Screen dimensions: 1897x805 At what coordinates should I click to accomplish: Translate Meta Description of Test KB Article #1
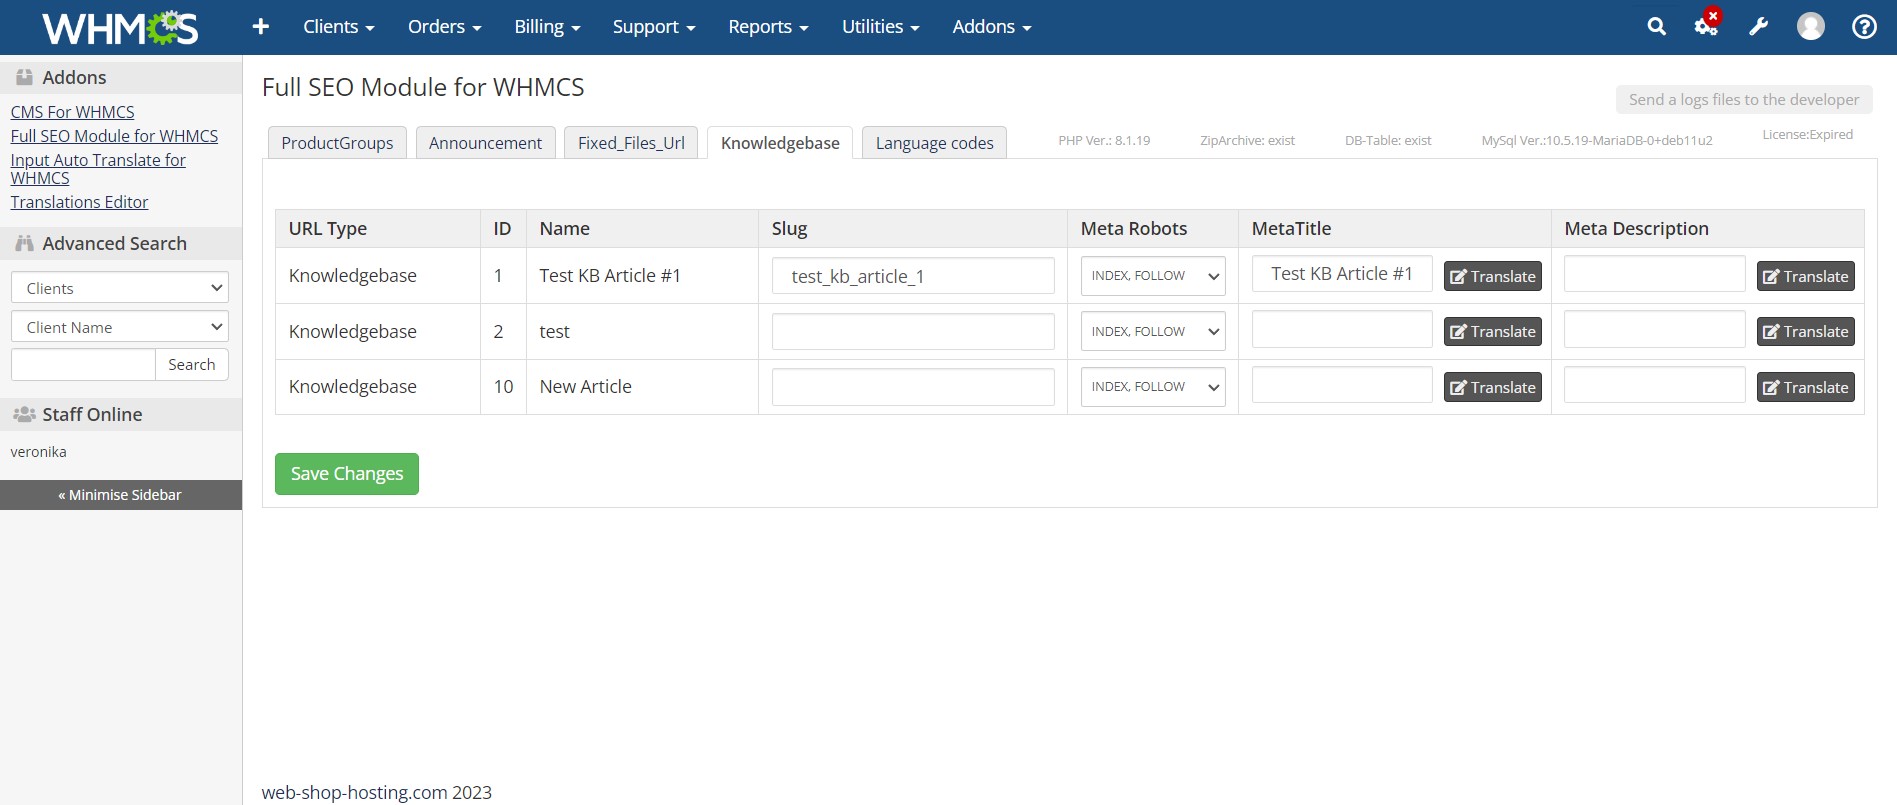click(x=1805, y=277)
